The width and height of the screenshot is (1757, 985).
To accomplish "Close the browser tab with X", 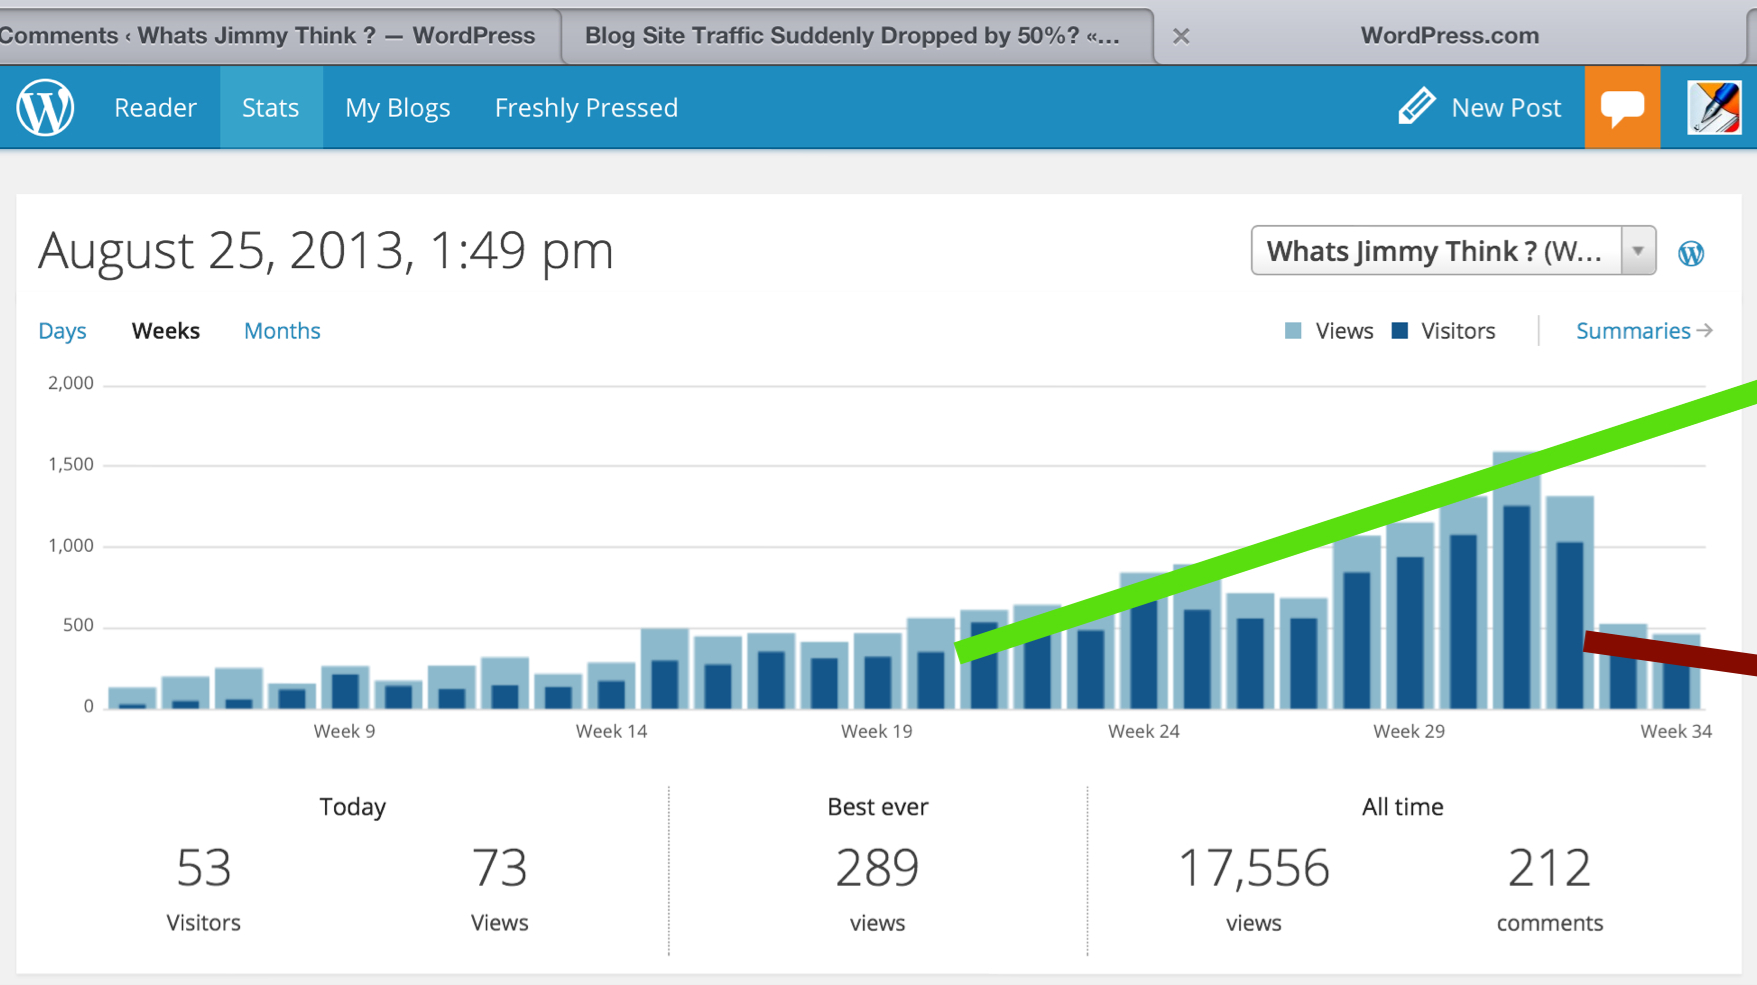I will point(1181,36).
